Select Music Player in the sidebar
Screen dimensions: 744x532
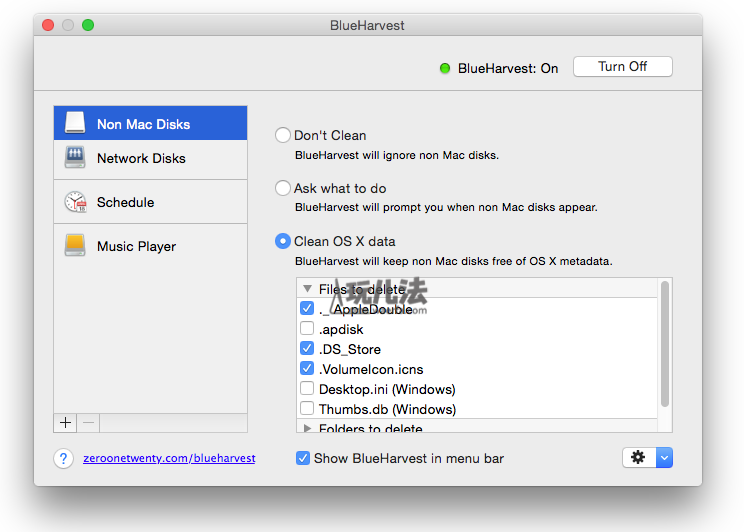(150, 246)
